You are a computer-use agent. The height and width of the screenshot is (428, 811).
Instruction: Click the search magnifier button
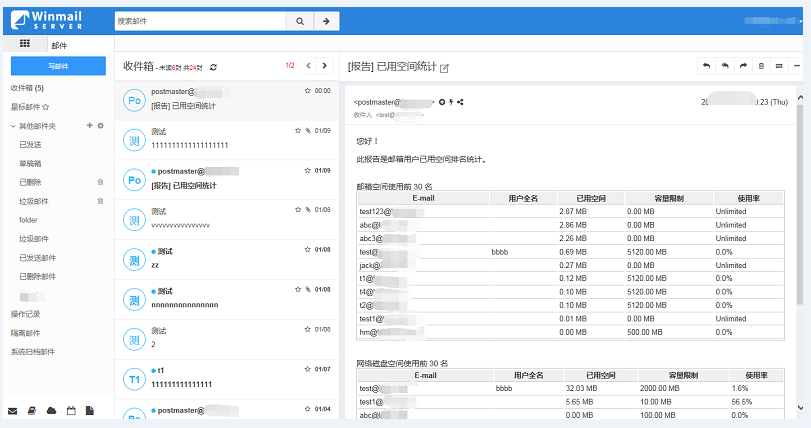[x=300, y=21]
